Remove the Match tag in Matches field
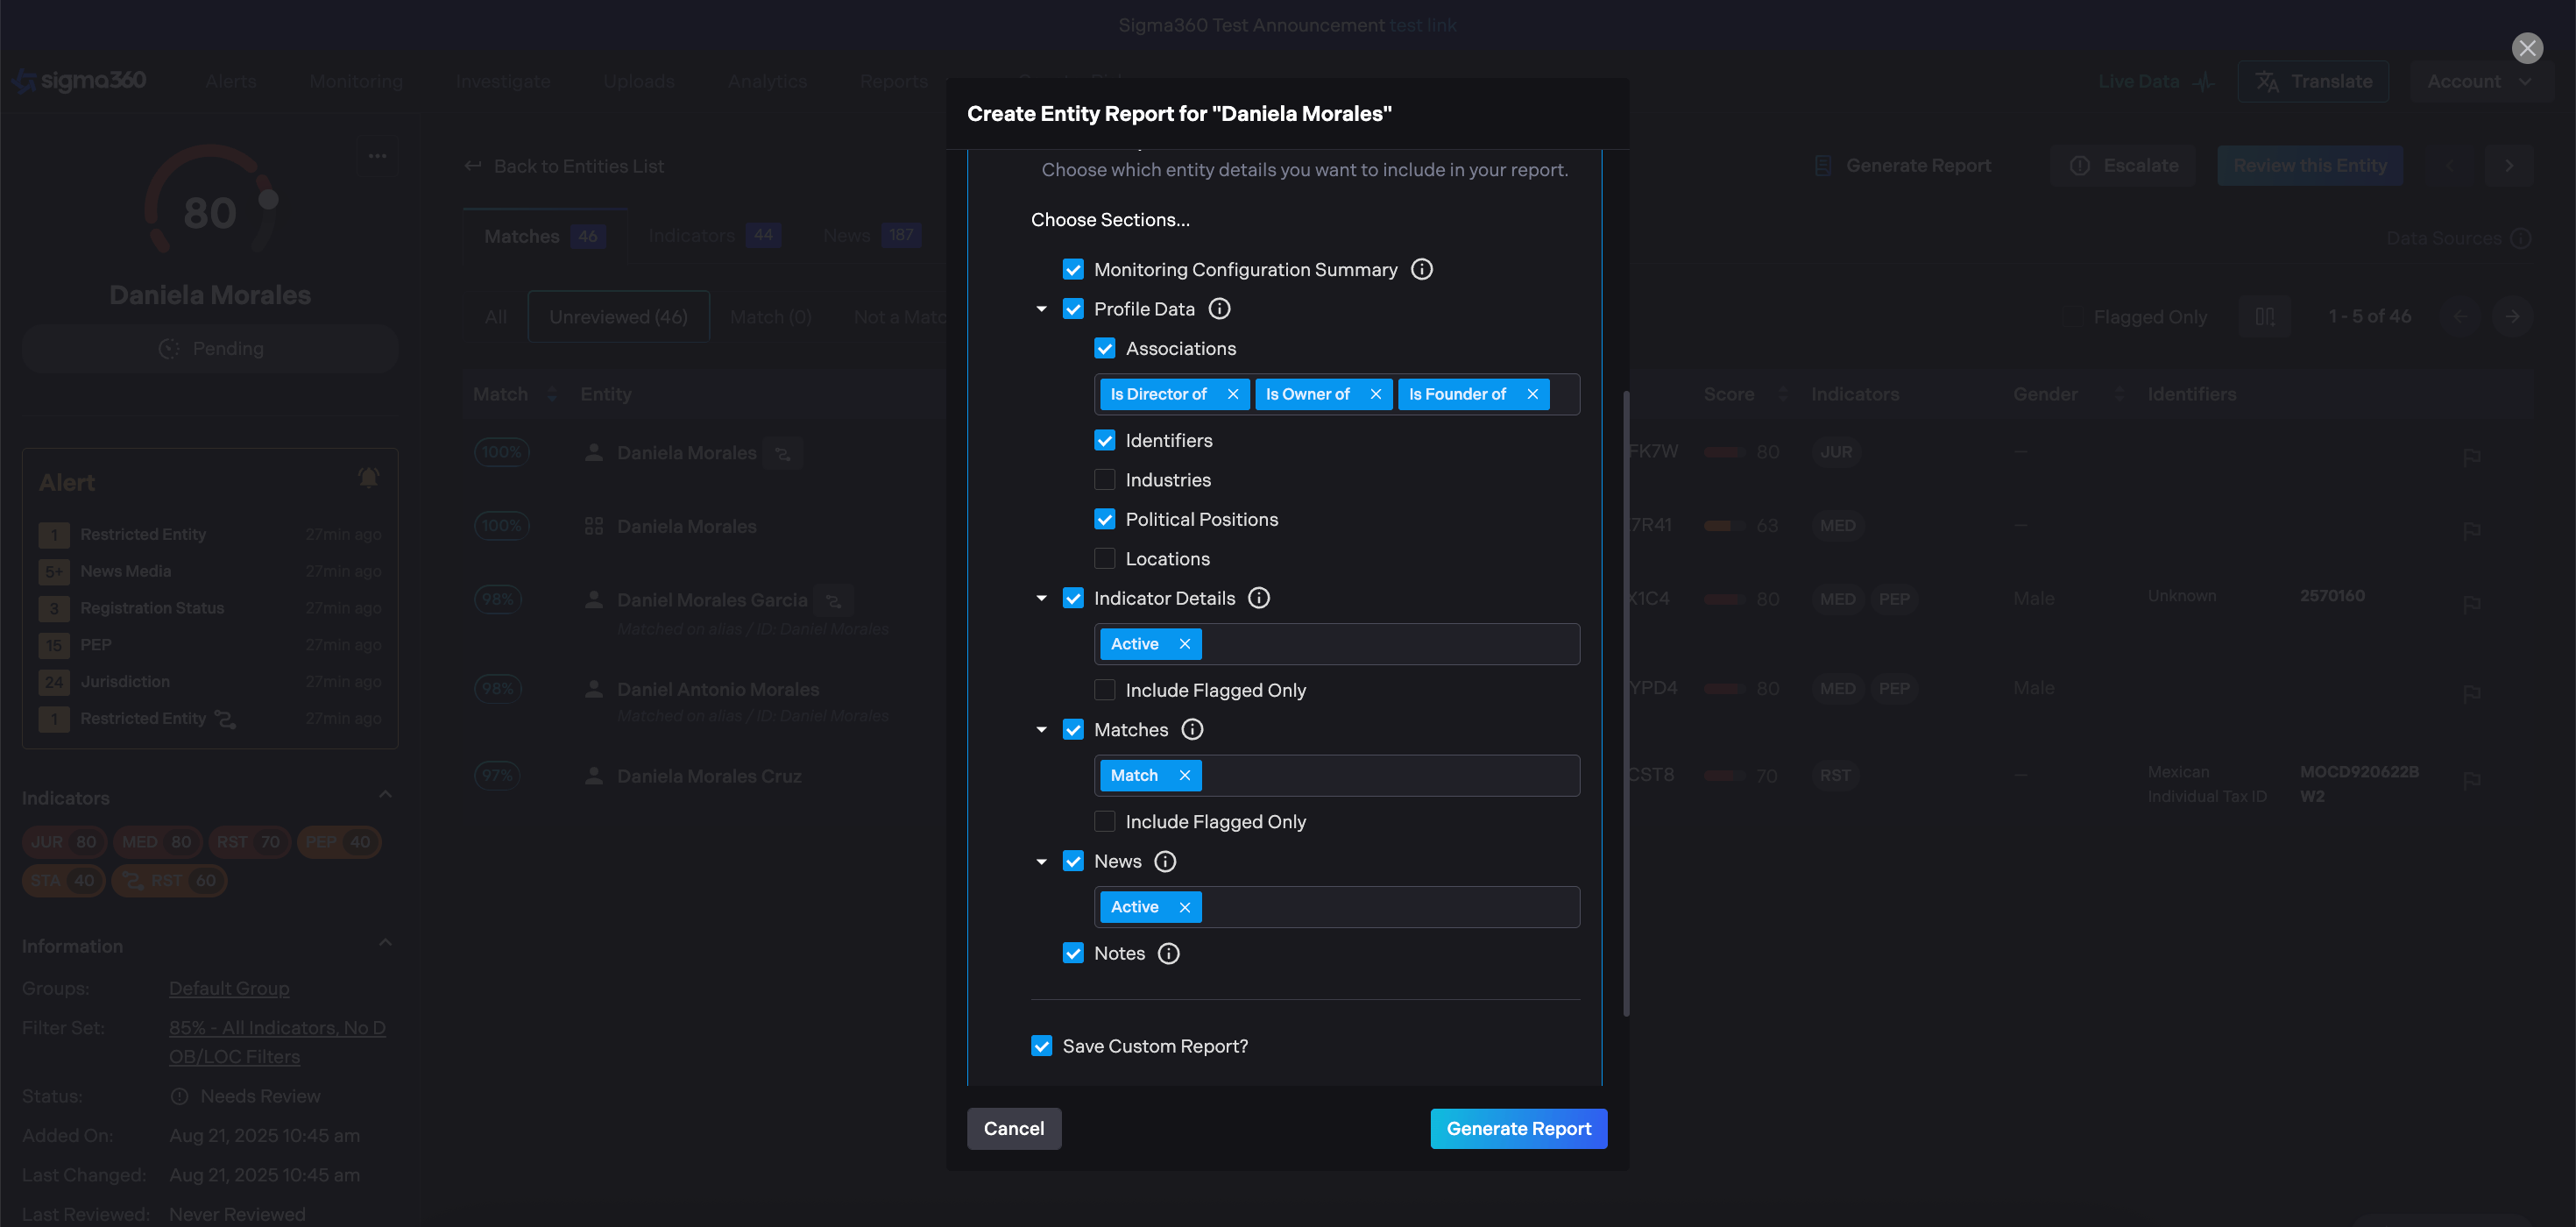This screenshot has width=2576, height=1227. [1184, 775]
